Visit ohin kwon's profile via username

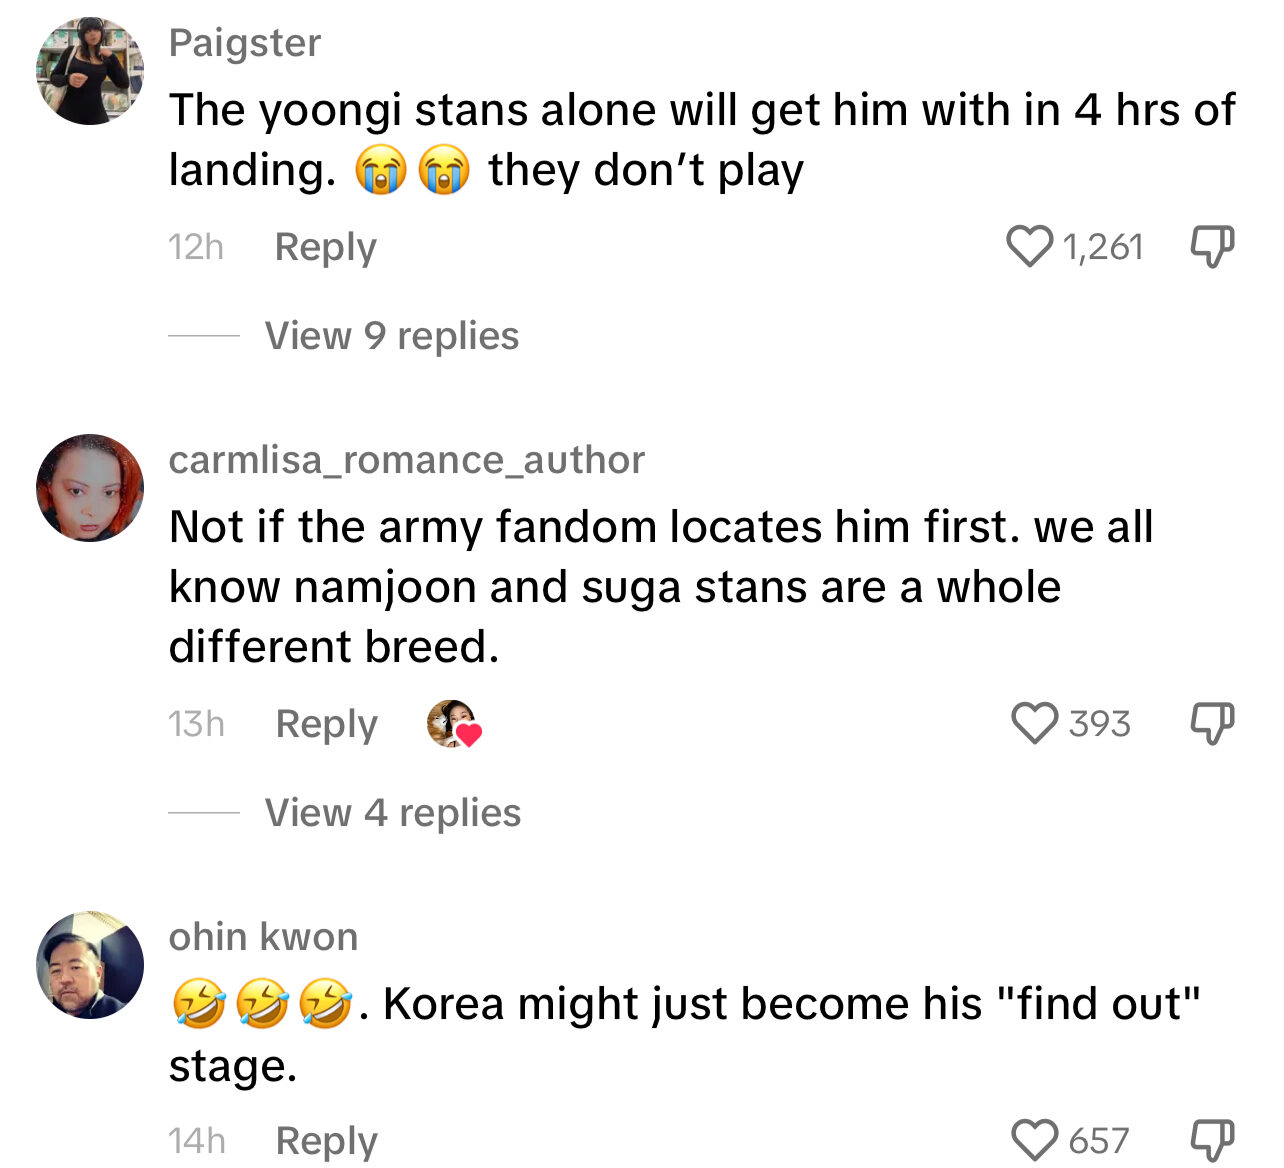[263, 937]
